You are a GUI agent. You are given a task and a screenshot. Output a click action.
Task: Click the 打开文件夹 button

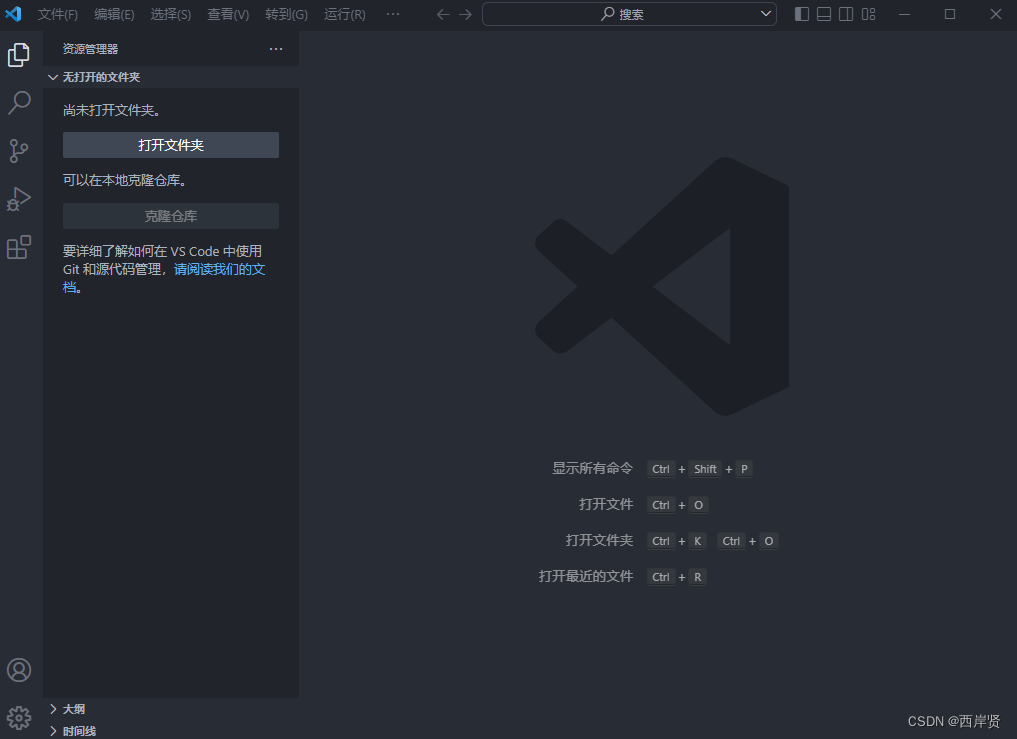171,145
